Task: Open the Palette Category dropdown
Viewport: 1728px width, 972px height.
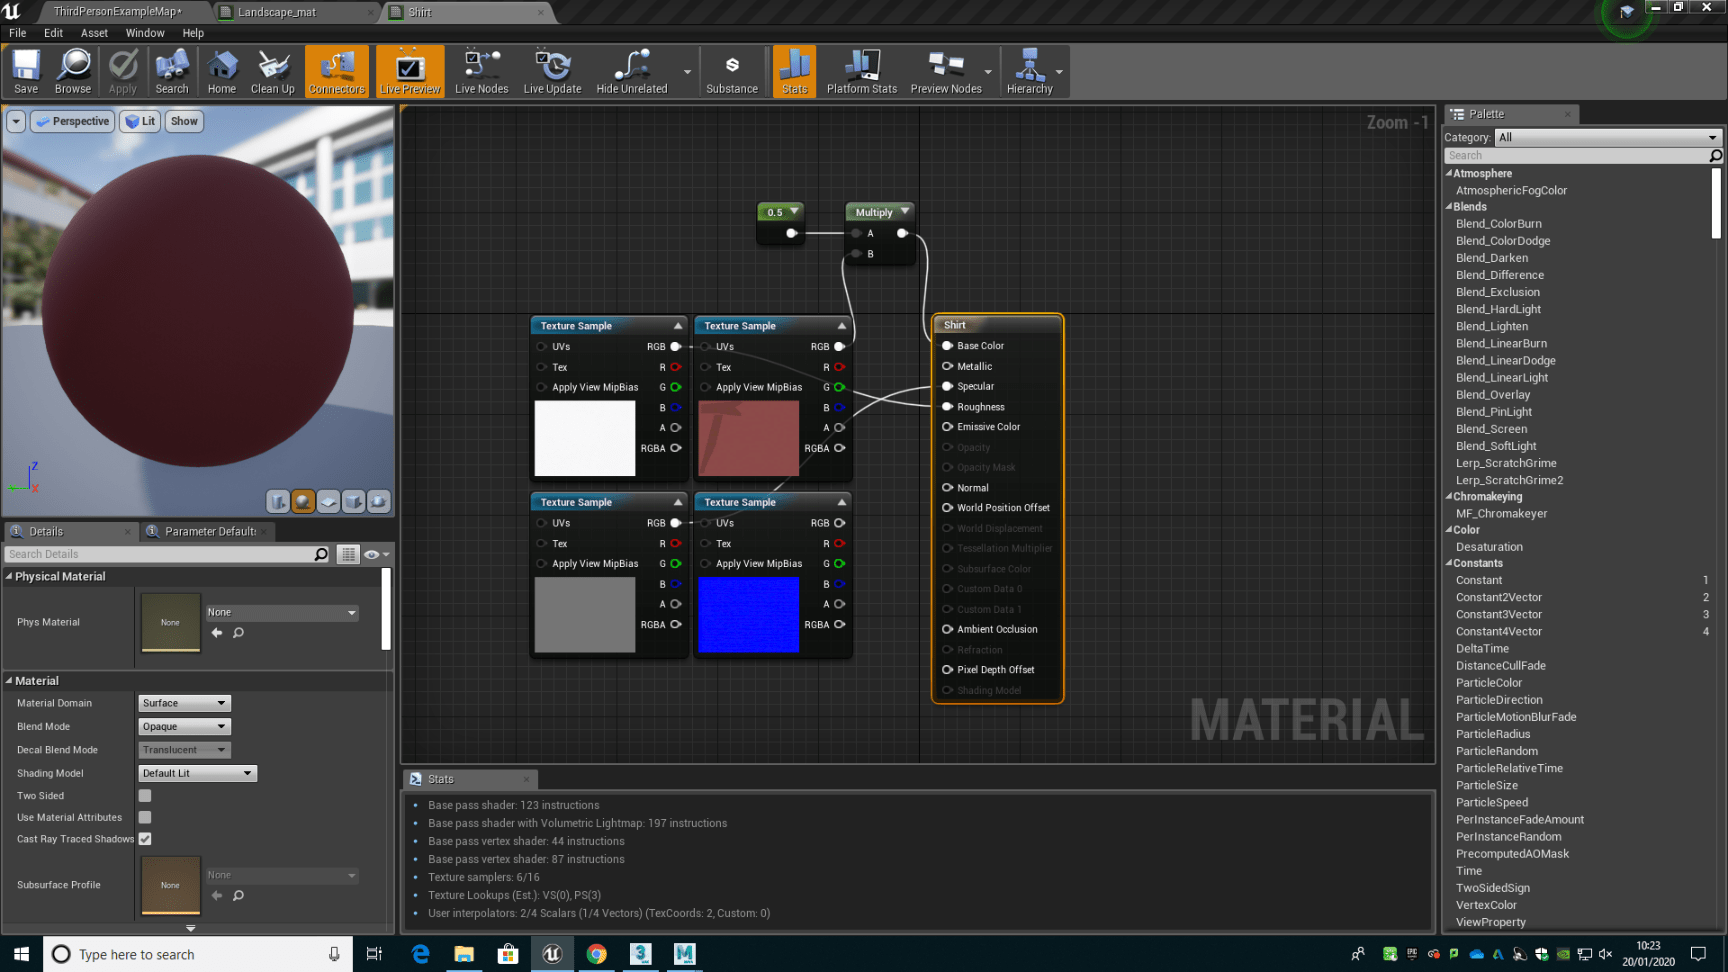Action: point(1607,137)
